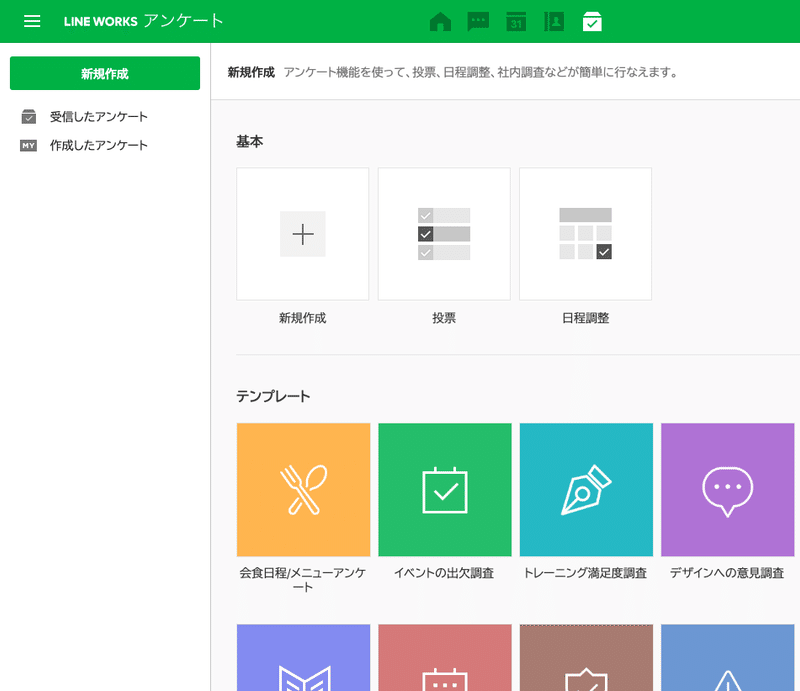The width and height of the screenshot is (800, 691).
Task: Choose the purple speech bubble design template
Action: [x=728, y=490]
